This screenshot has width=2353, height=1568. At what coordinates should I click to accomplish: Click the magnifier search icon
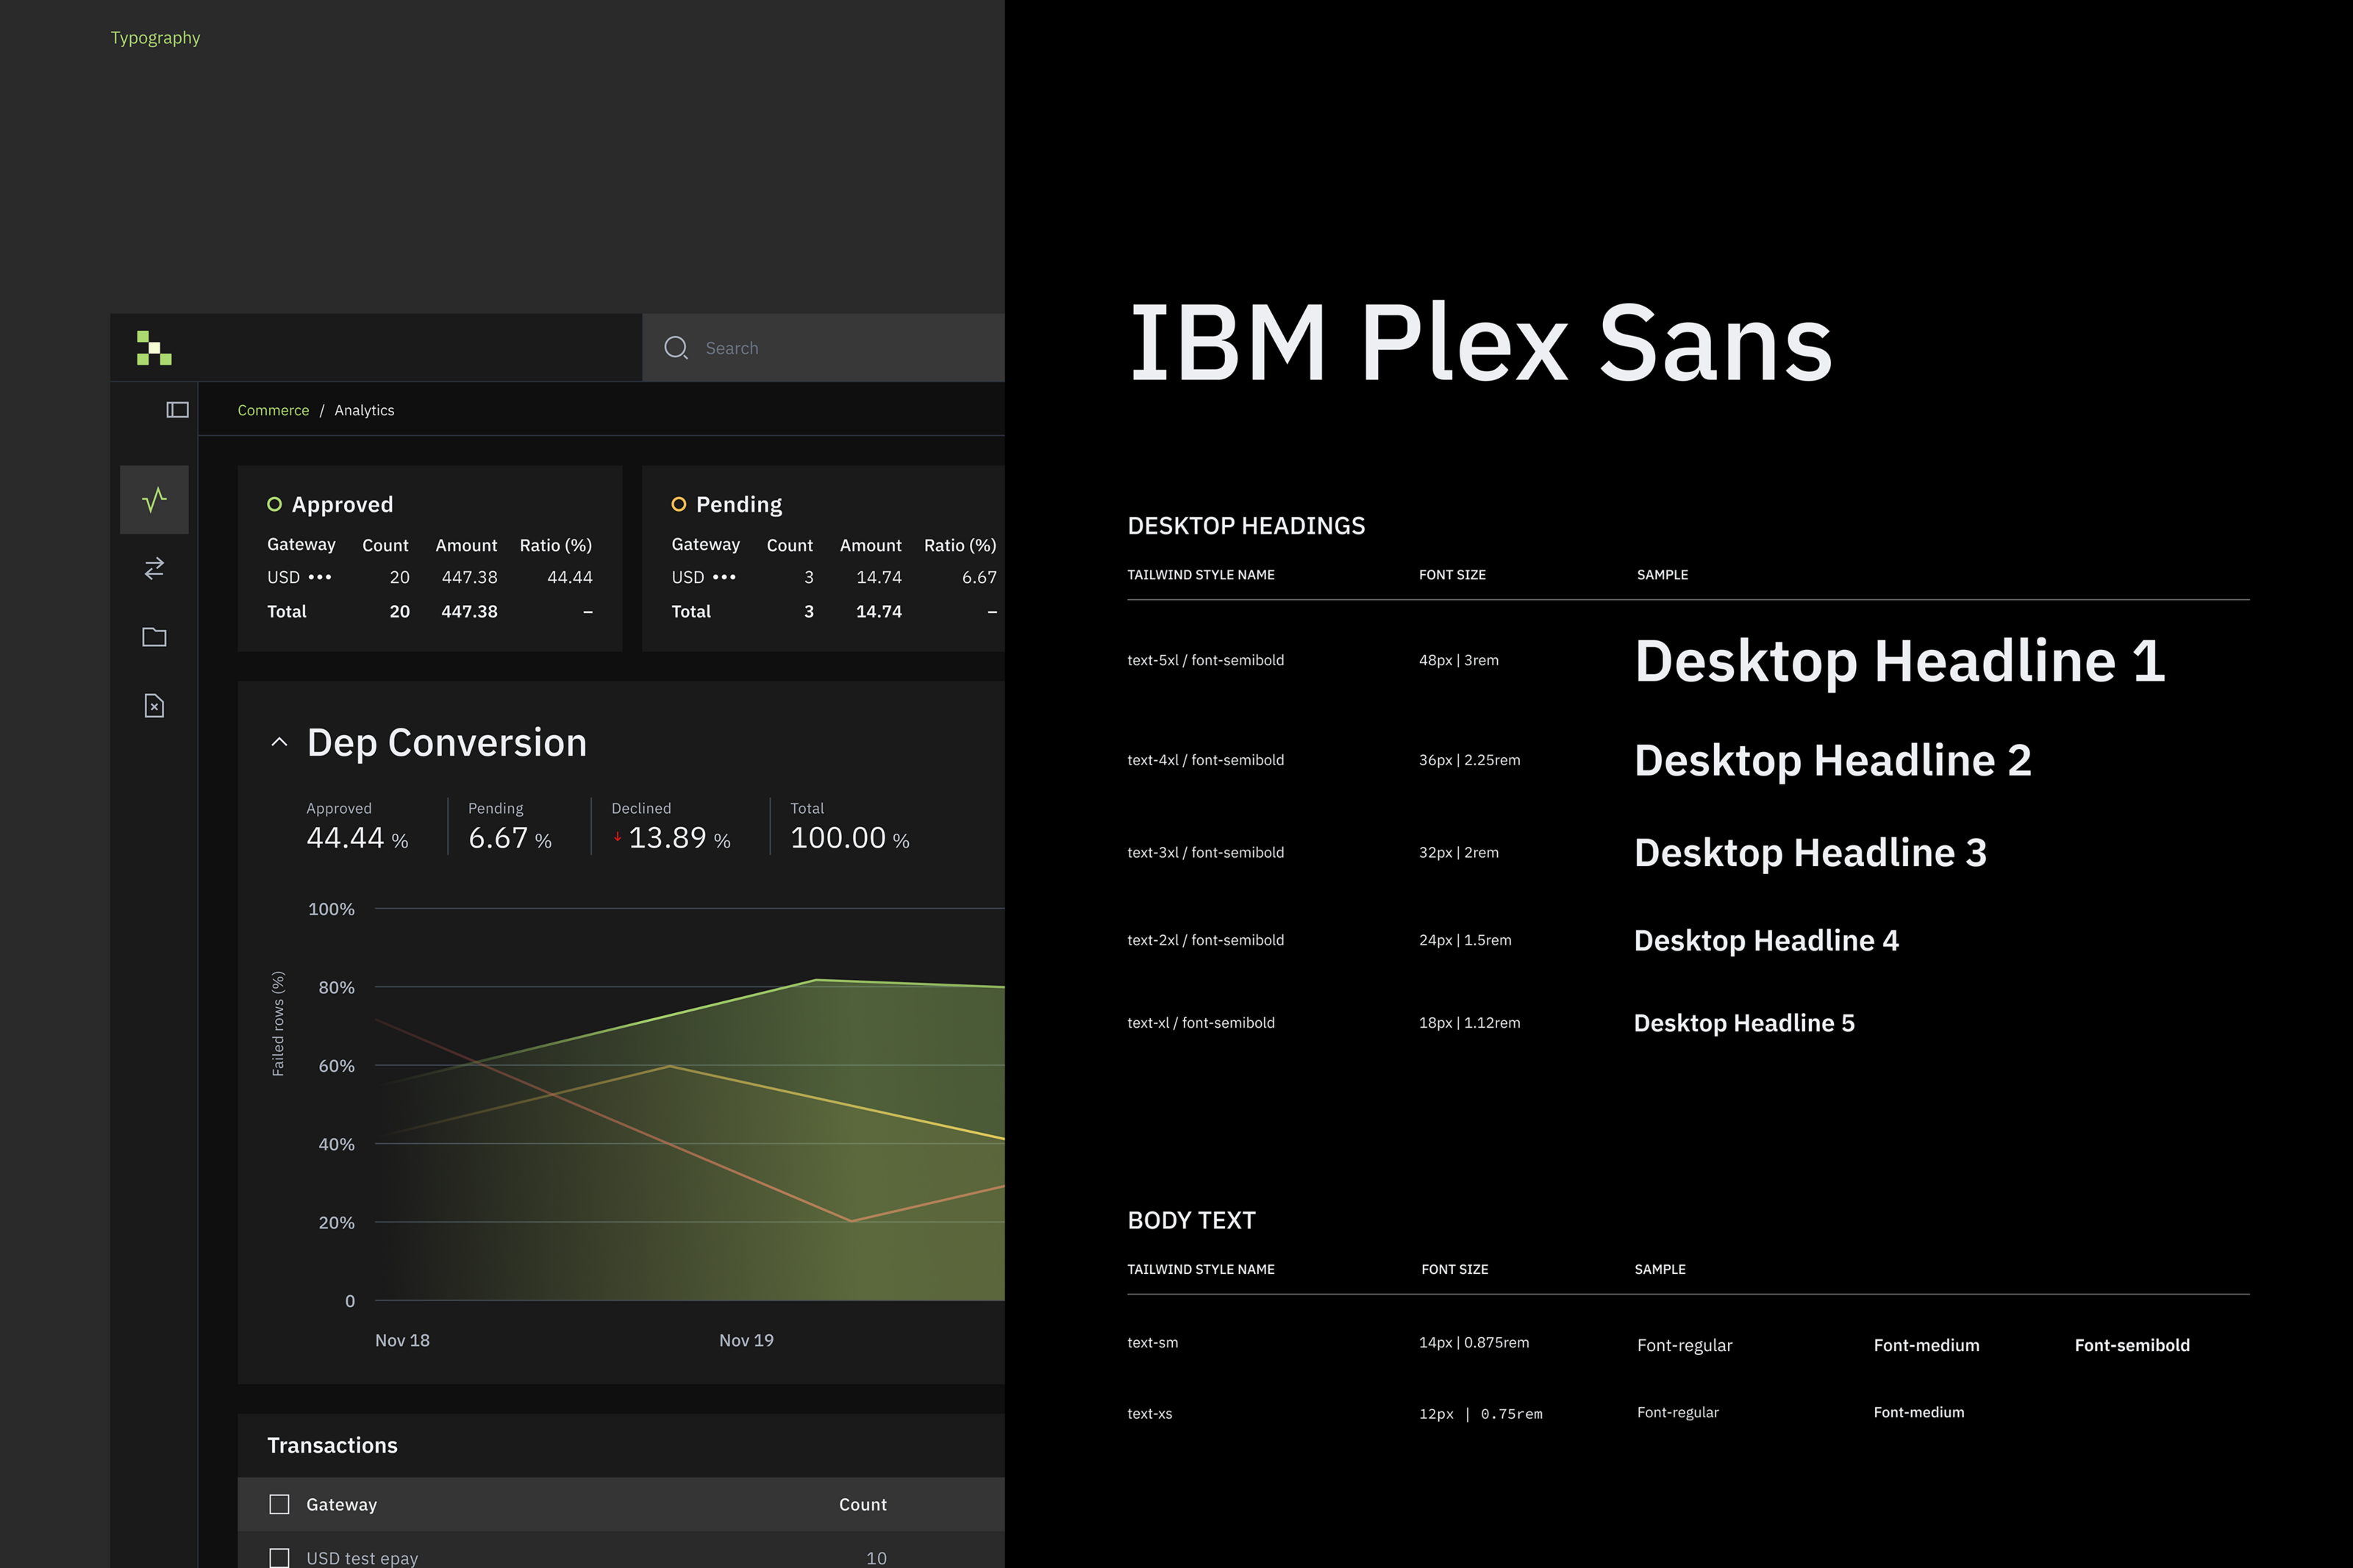[x=676, y=348]
